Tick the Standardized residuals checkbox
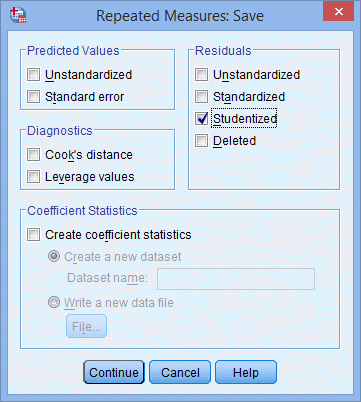The width and height of the screenshot is (361, 402). (x=201, y=97)
